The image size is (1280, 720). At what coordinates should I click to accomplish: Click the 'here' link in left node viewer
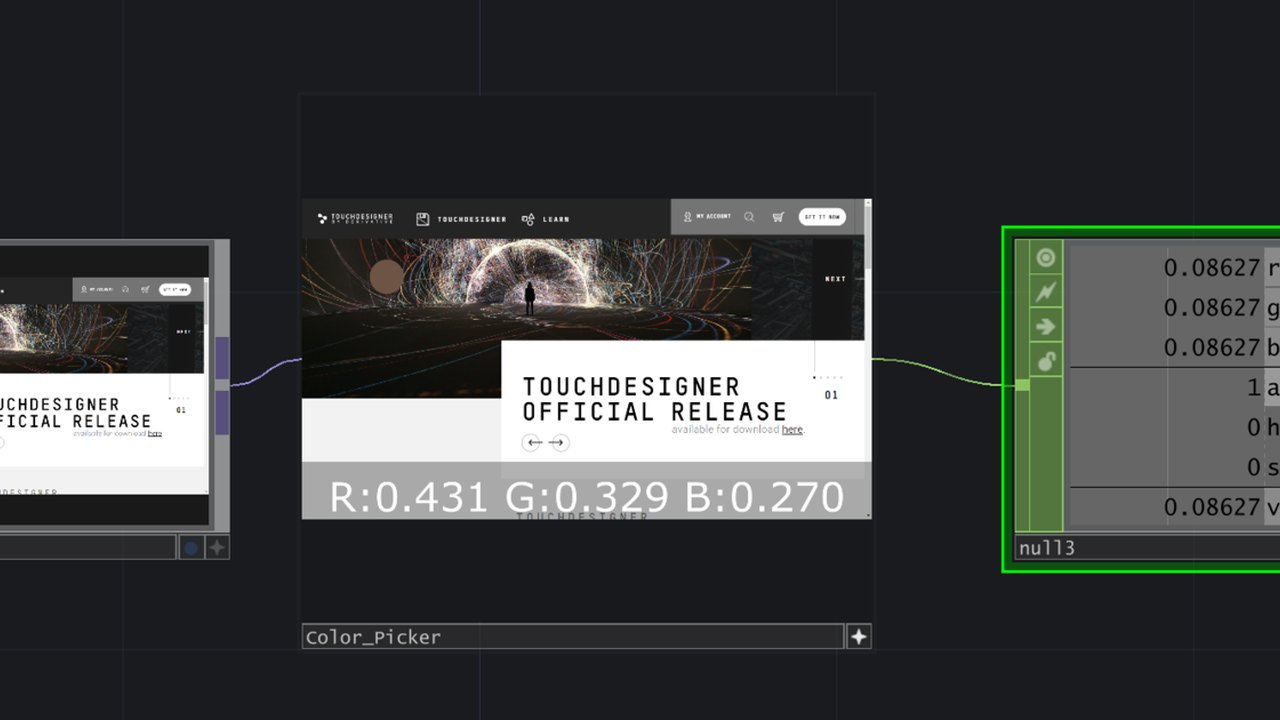pyautogui.click(x=154, y=434)
